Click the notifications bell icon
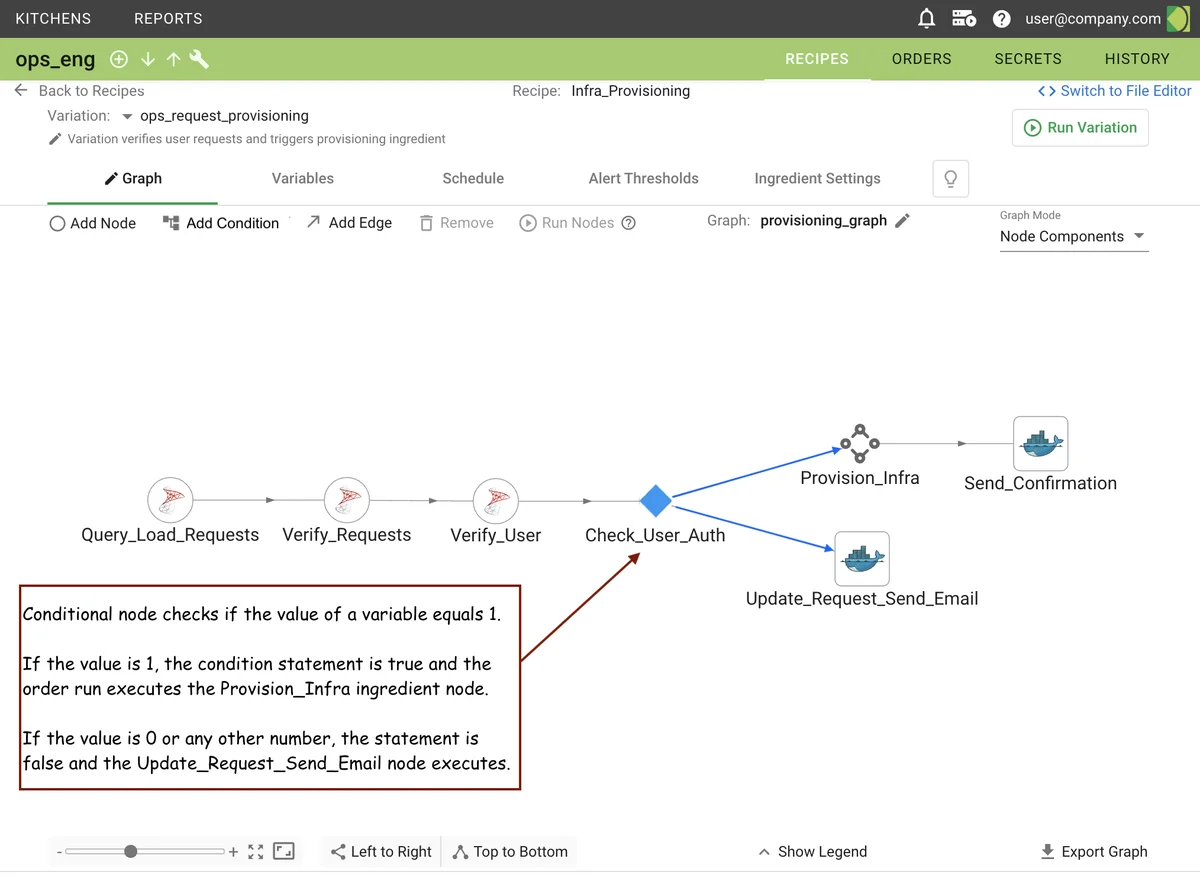The image size is (1200, 878). (927, 18)
